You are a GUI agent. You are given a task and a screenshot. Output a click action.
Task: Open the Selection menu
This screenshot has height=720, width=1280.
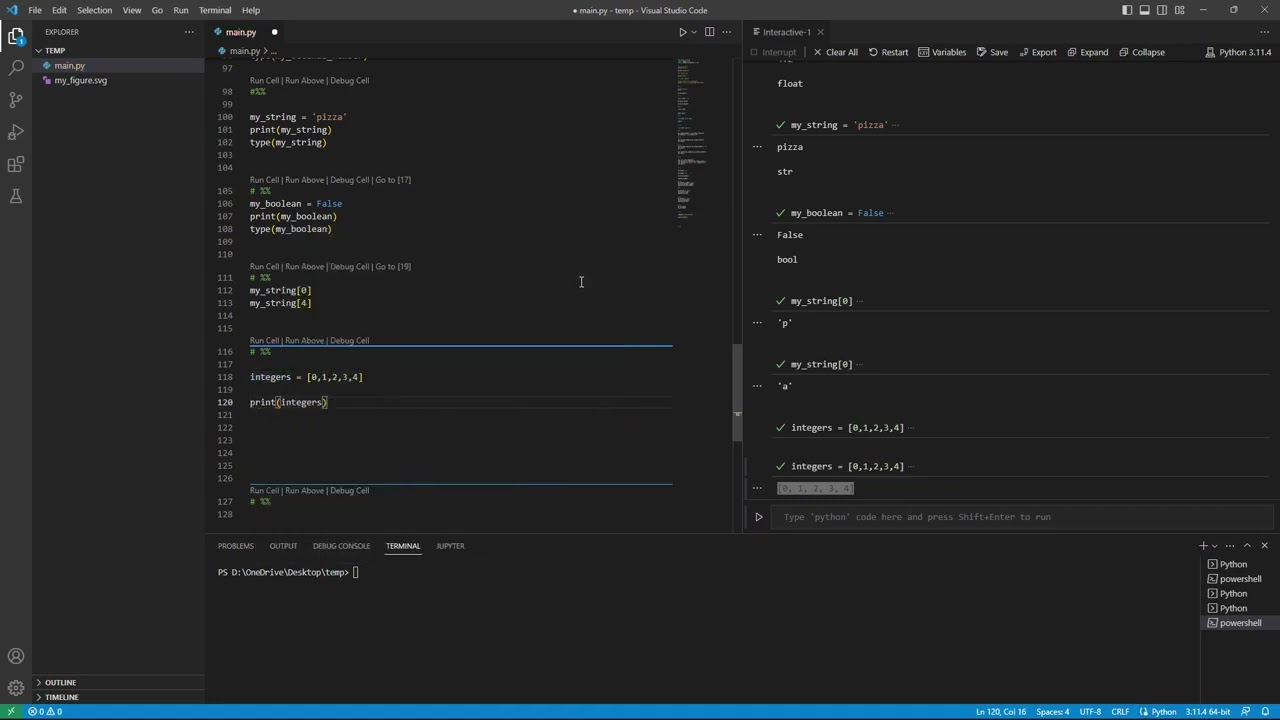94,10
